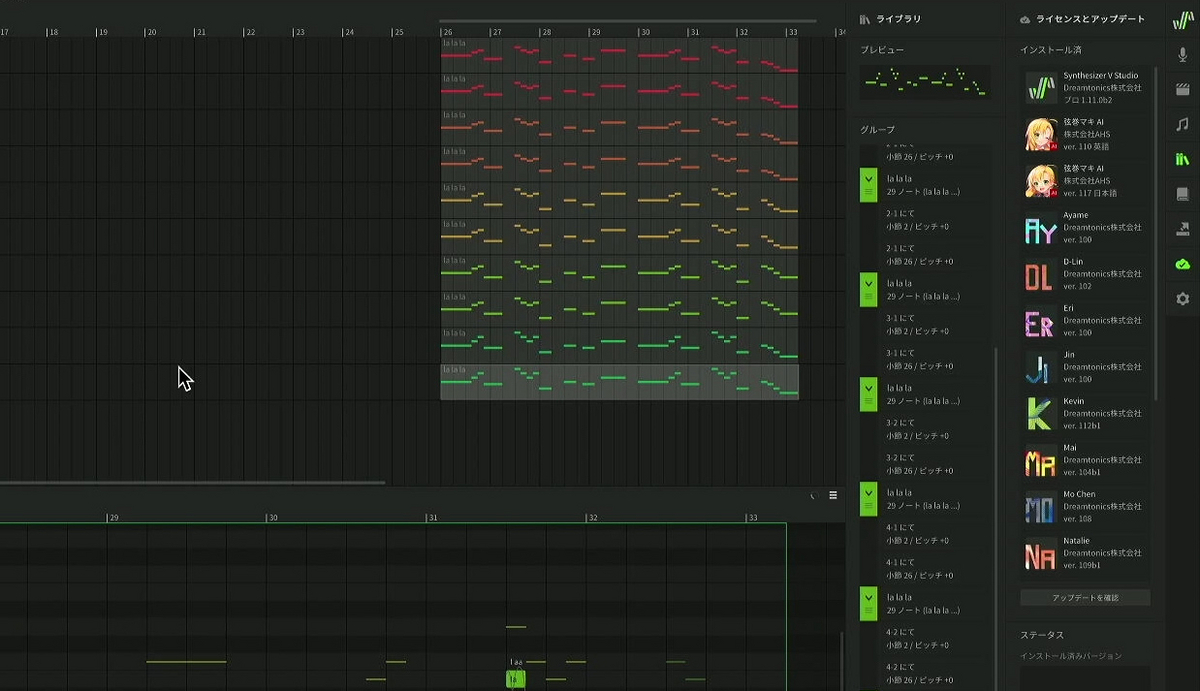The image size is (1200, 691).
Task: Click the piano roll hamburger menu icon
Action: coord(833,495)
